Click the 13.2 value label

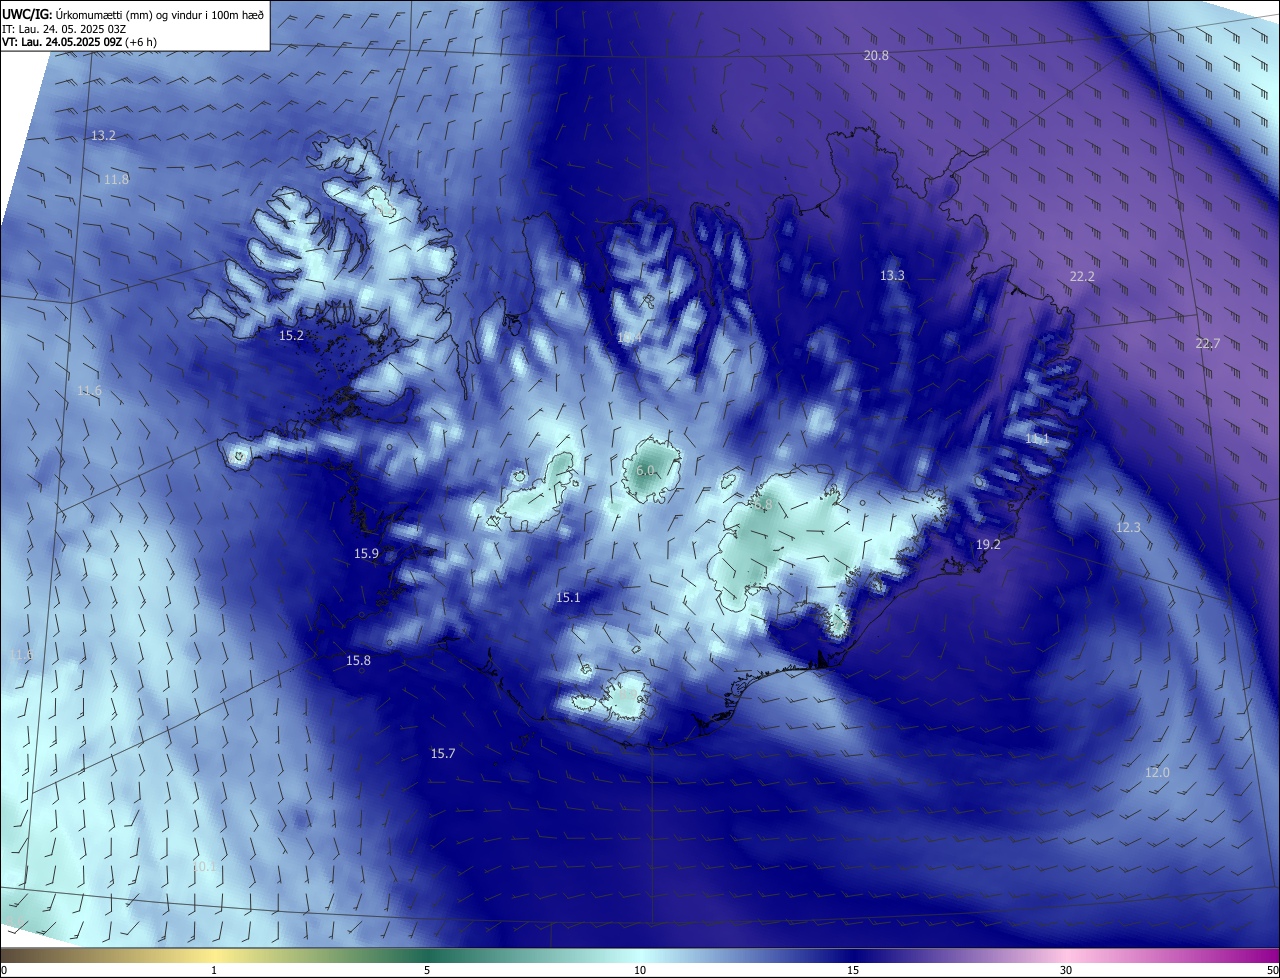pyautogui.click(x=103, y=136)
